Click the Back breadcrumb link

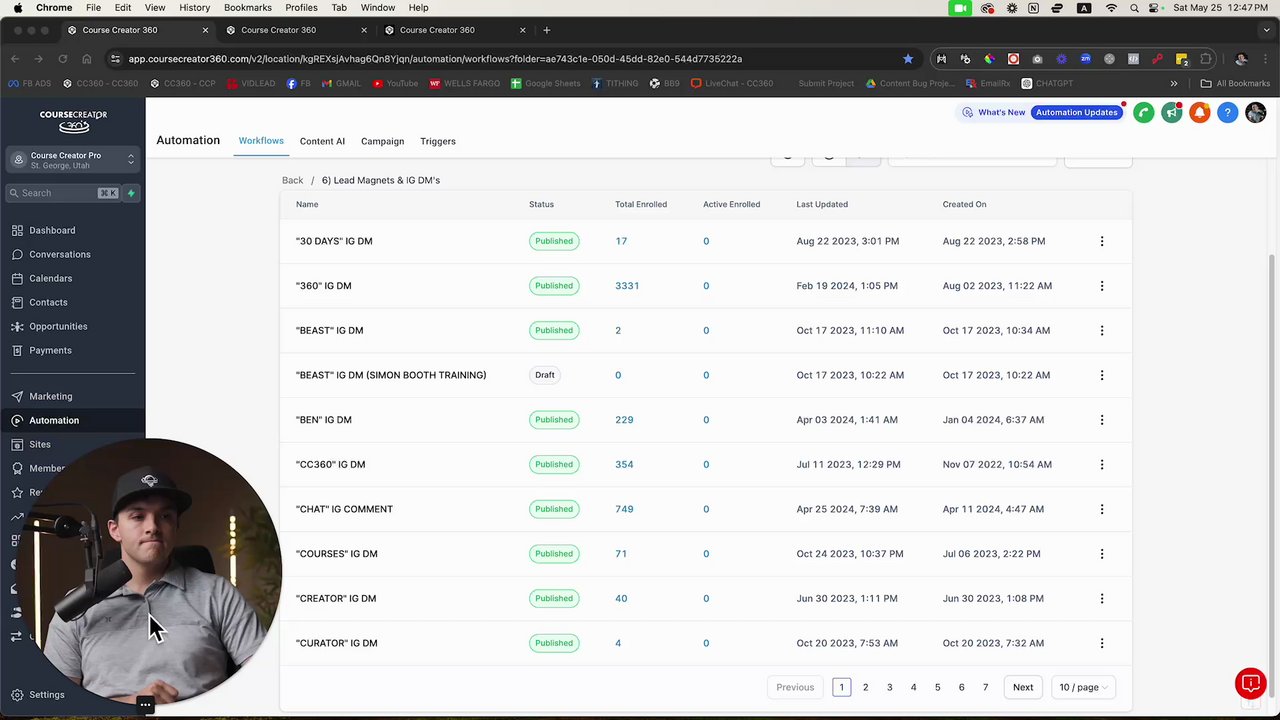[x=292, y=180]
